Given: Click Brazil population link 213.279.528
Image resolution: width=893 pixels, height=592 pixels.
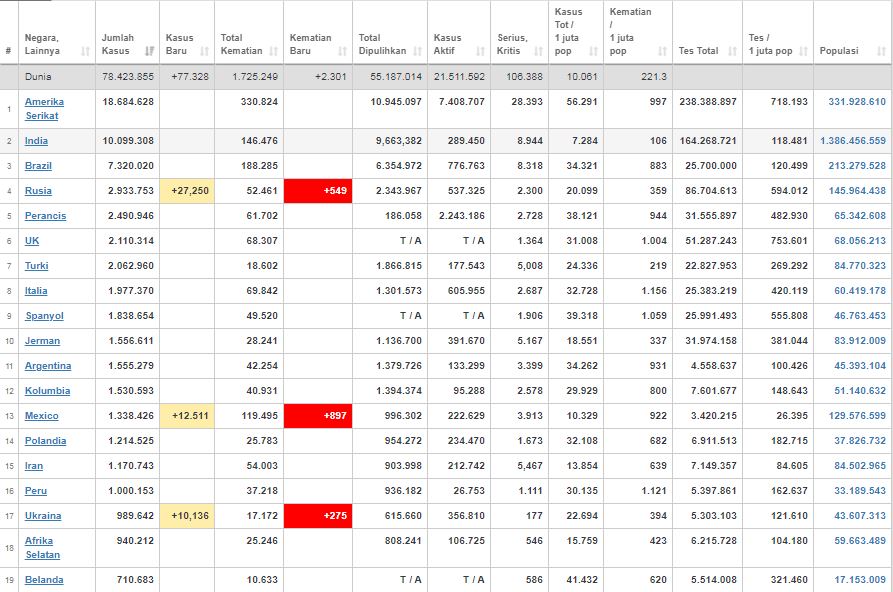Looking at the screenshot, I should point(857,166).
